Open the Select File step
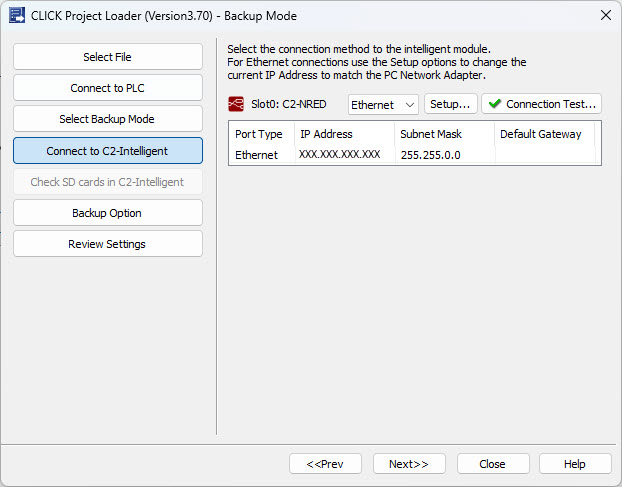 click(108, 57)
